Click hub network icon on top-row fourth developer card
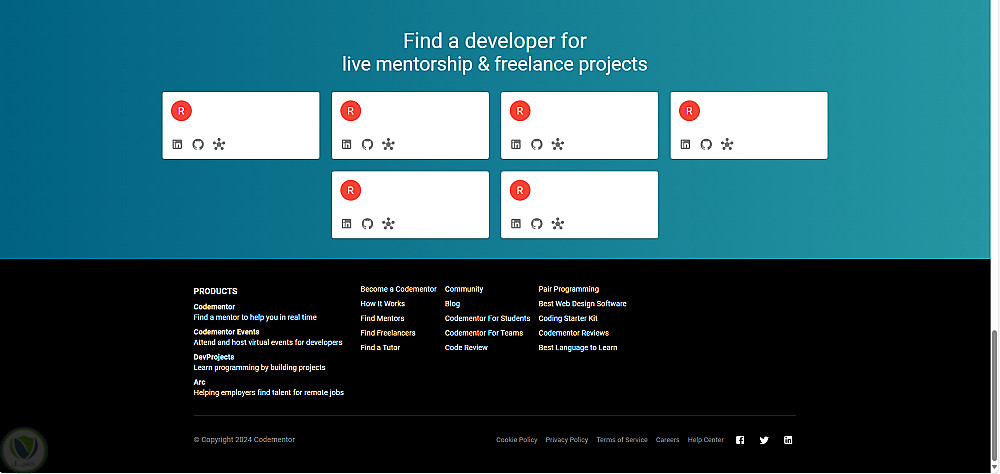This screenshot has height=474, width=1000. pyautogui.click(x=727, y=144)
